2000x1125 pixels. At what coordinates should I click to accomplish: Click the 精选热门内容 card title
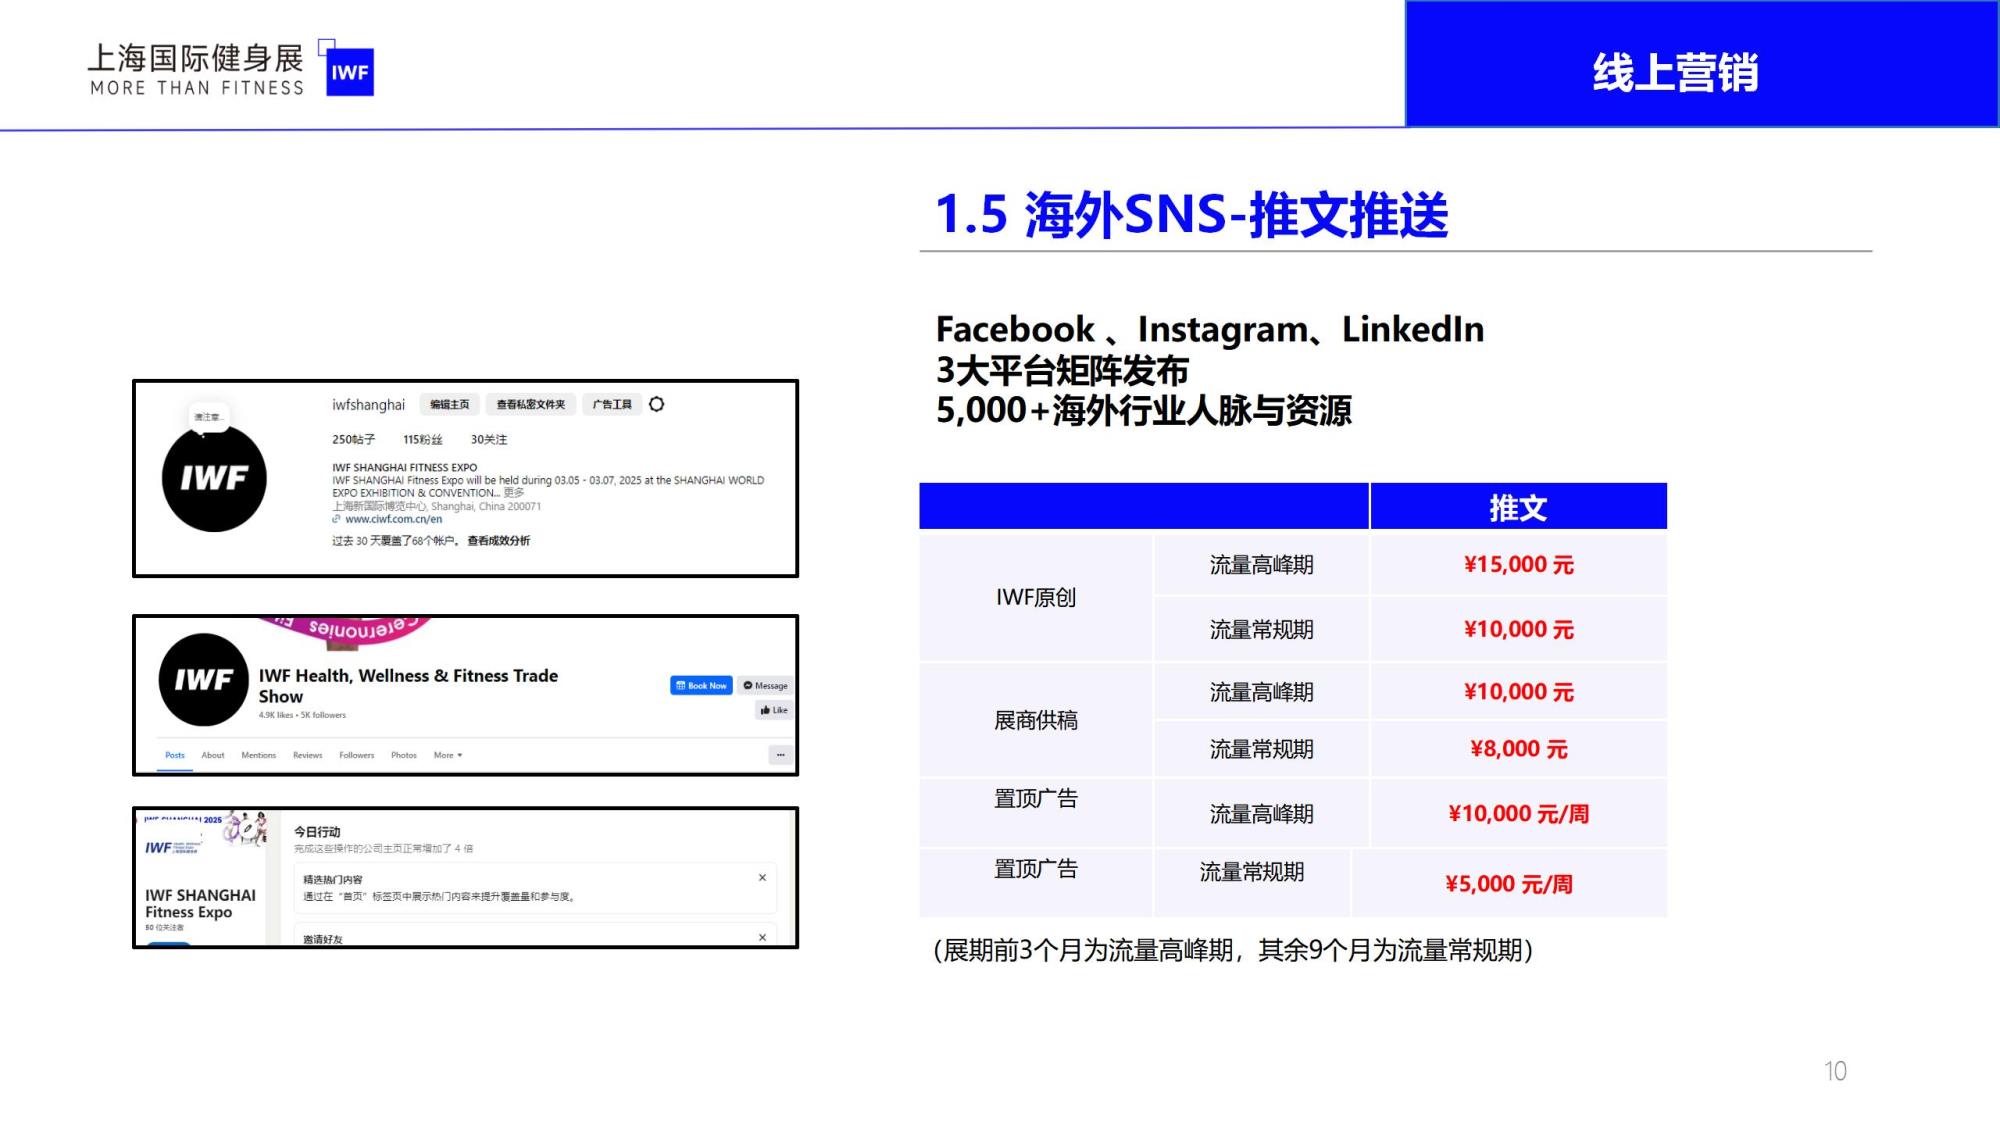tap(333, 879)
